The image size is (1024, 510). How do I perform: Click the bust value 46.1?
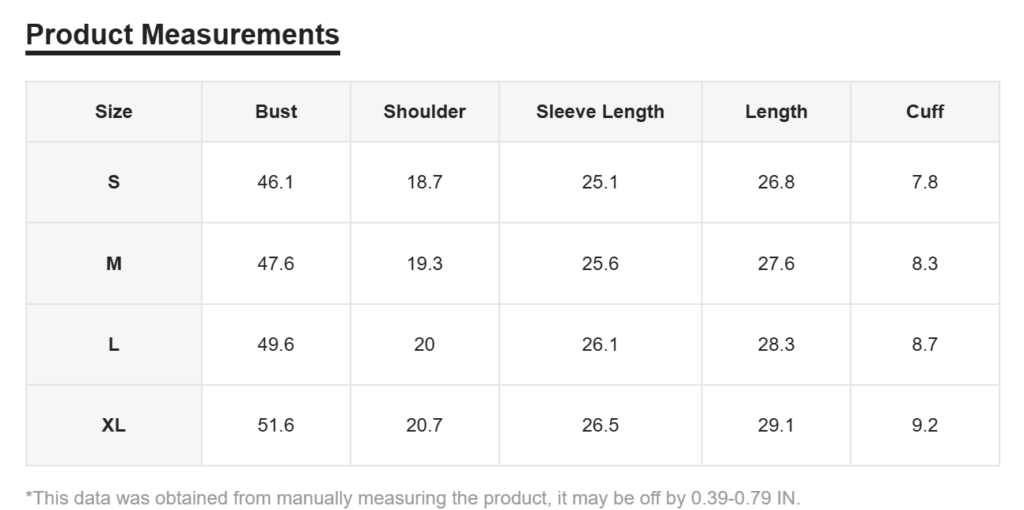click(x=276, y=182)
